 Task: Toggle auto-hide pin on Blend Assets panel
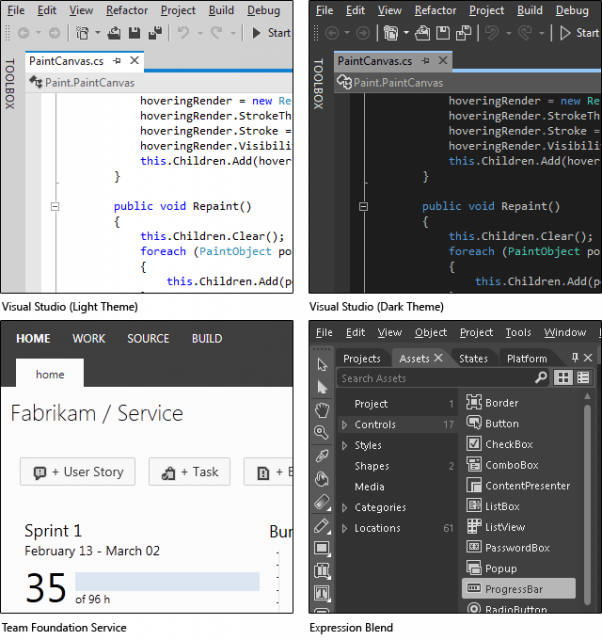click(x=575, y=358)
